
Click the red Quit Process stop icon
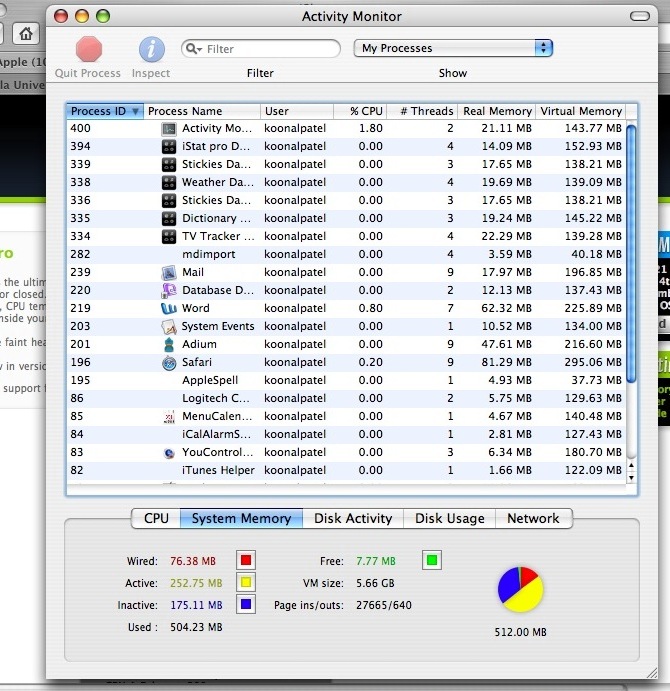89,49
